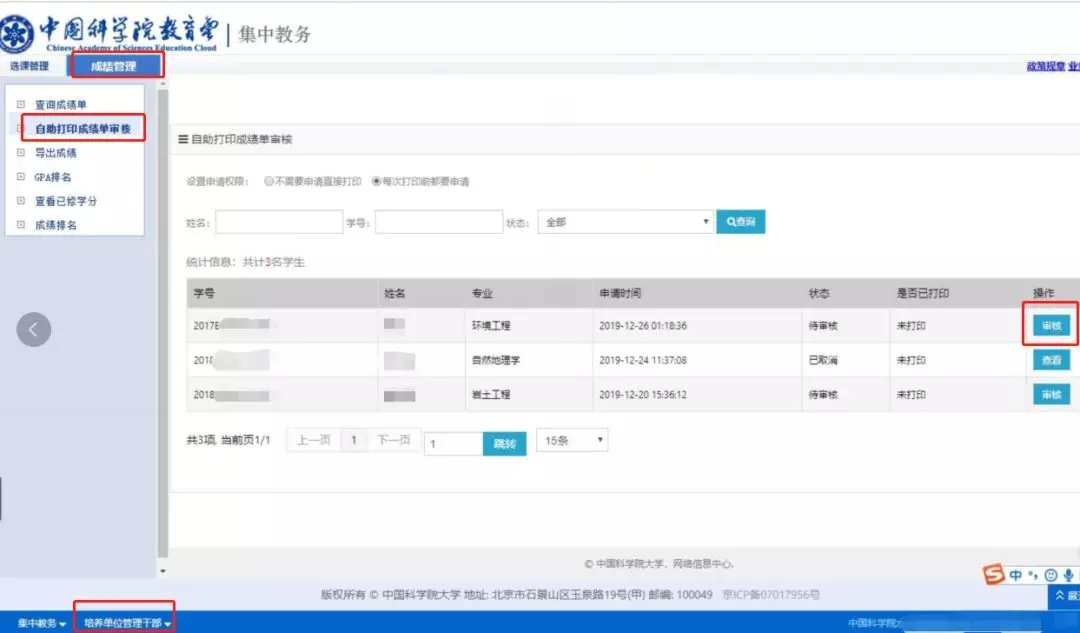Click the left arrow collapse circle icon
1080x633 pixels.
[34, 329]
